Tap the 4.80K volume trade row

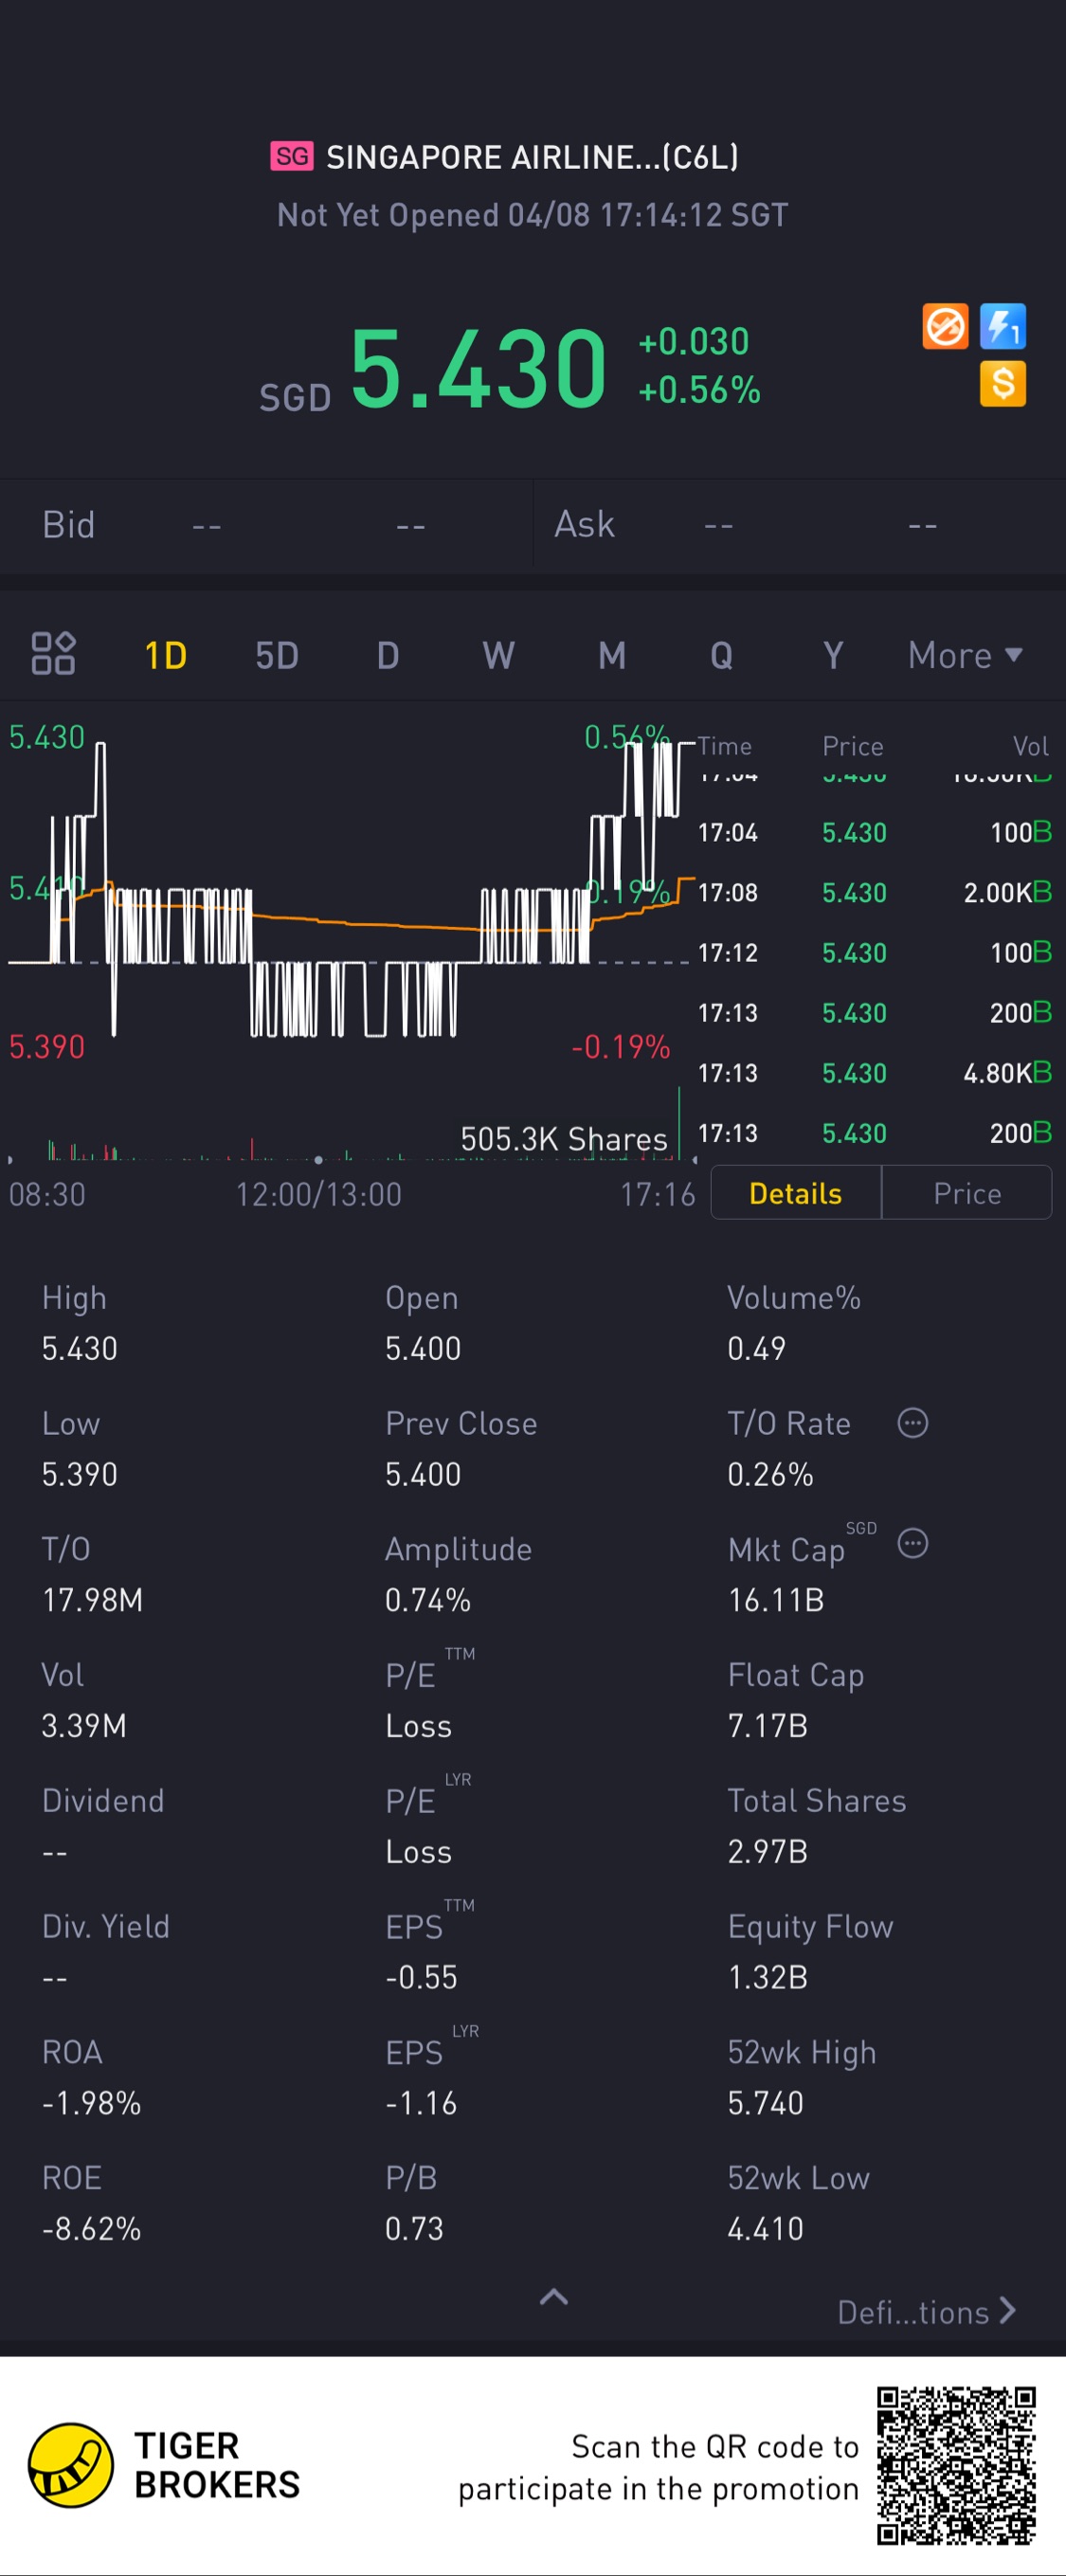(874, 1073)
